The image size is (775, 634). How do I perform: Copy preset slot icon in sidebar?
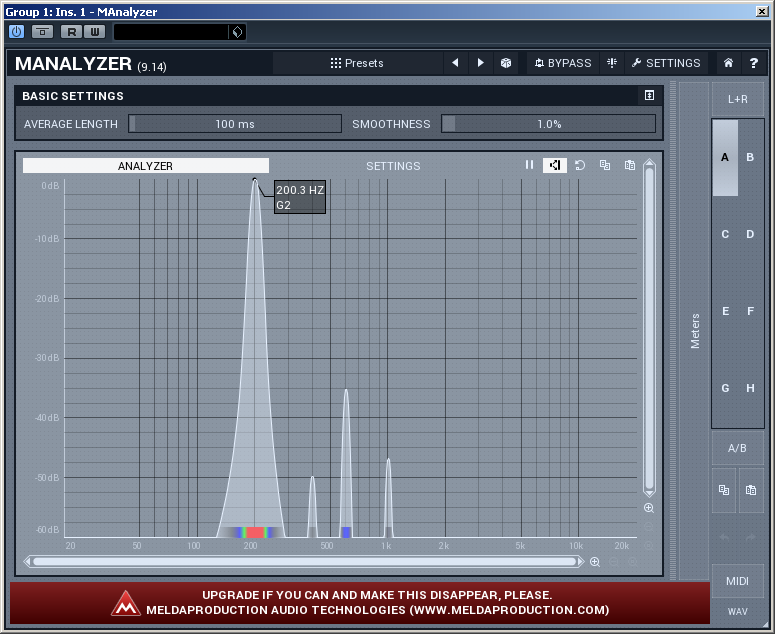click(724, 490)
